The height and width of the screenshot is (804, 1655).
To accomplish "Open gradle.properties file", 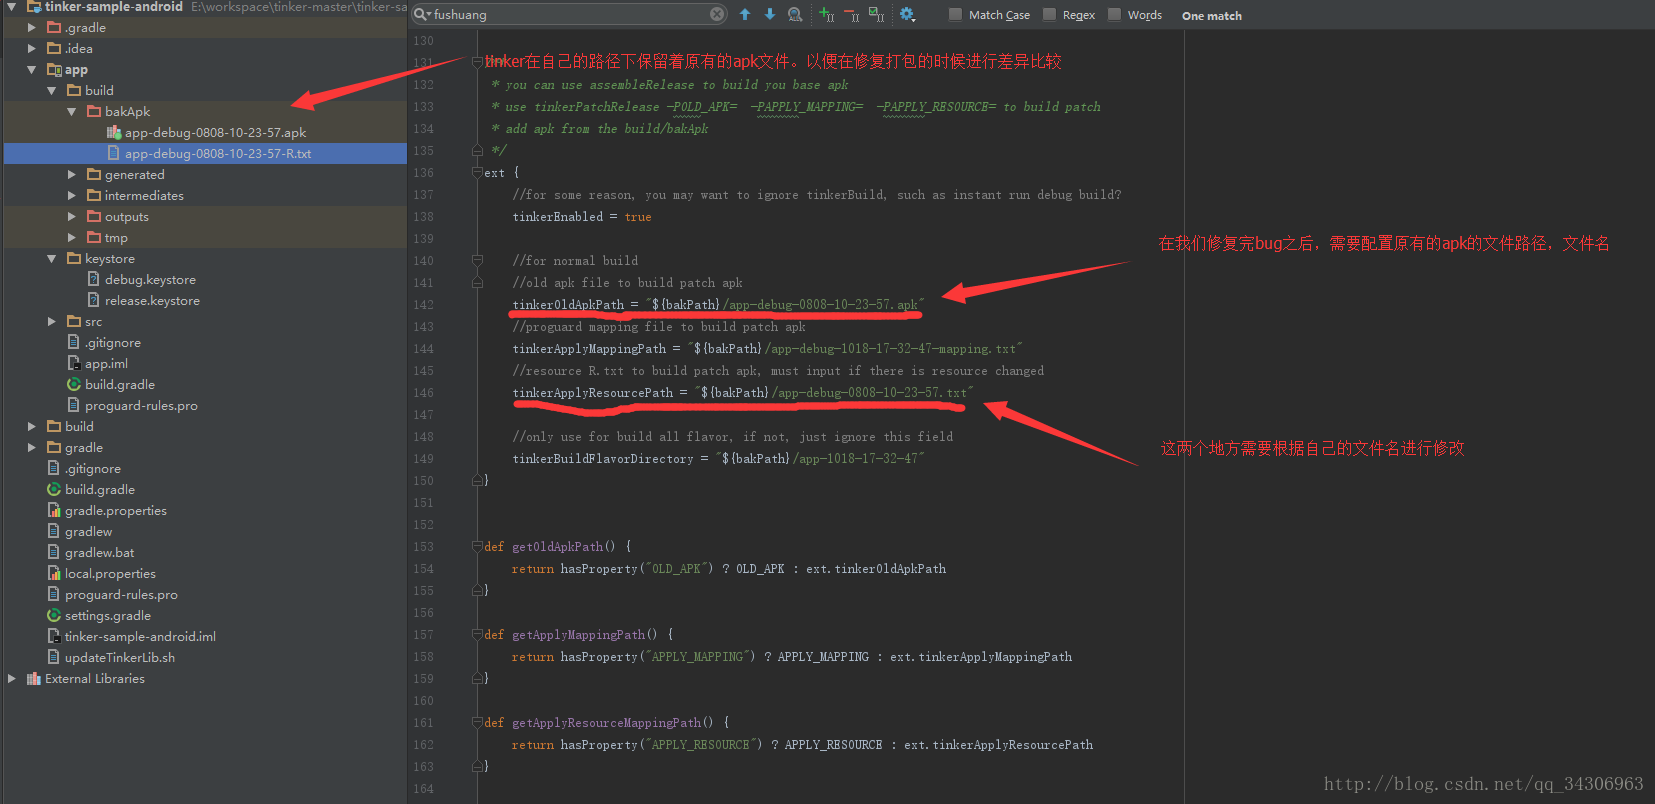I will click(x=116, y=510).
